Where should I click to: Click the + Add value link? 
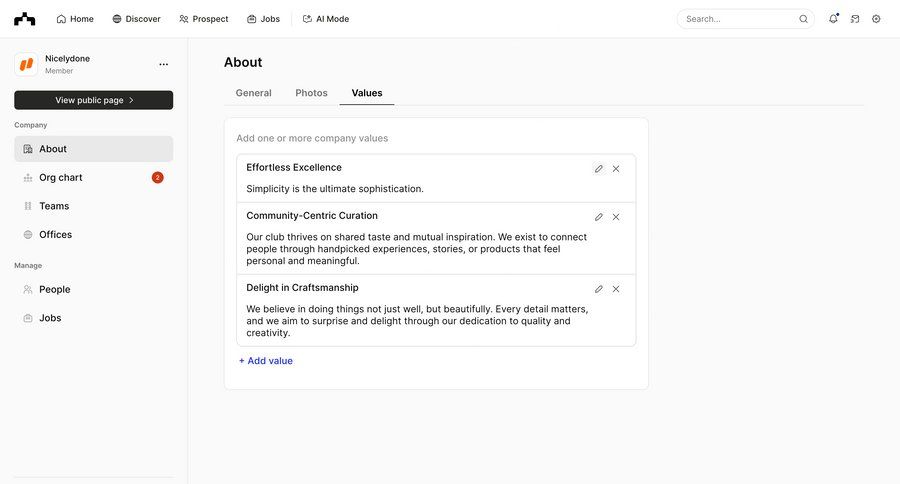coord(265,361)
